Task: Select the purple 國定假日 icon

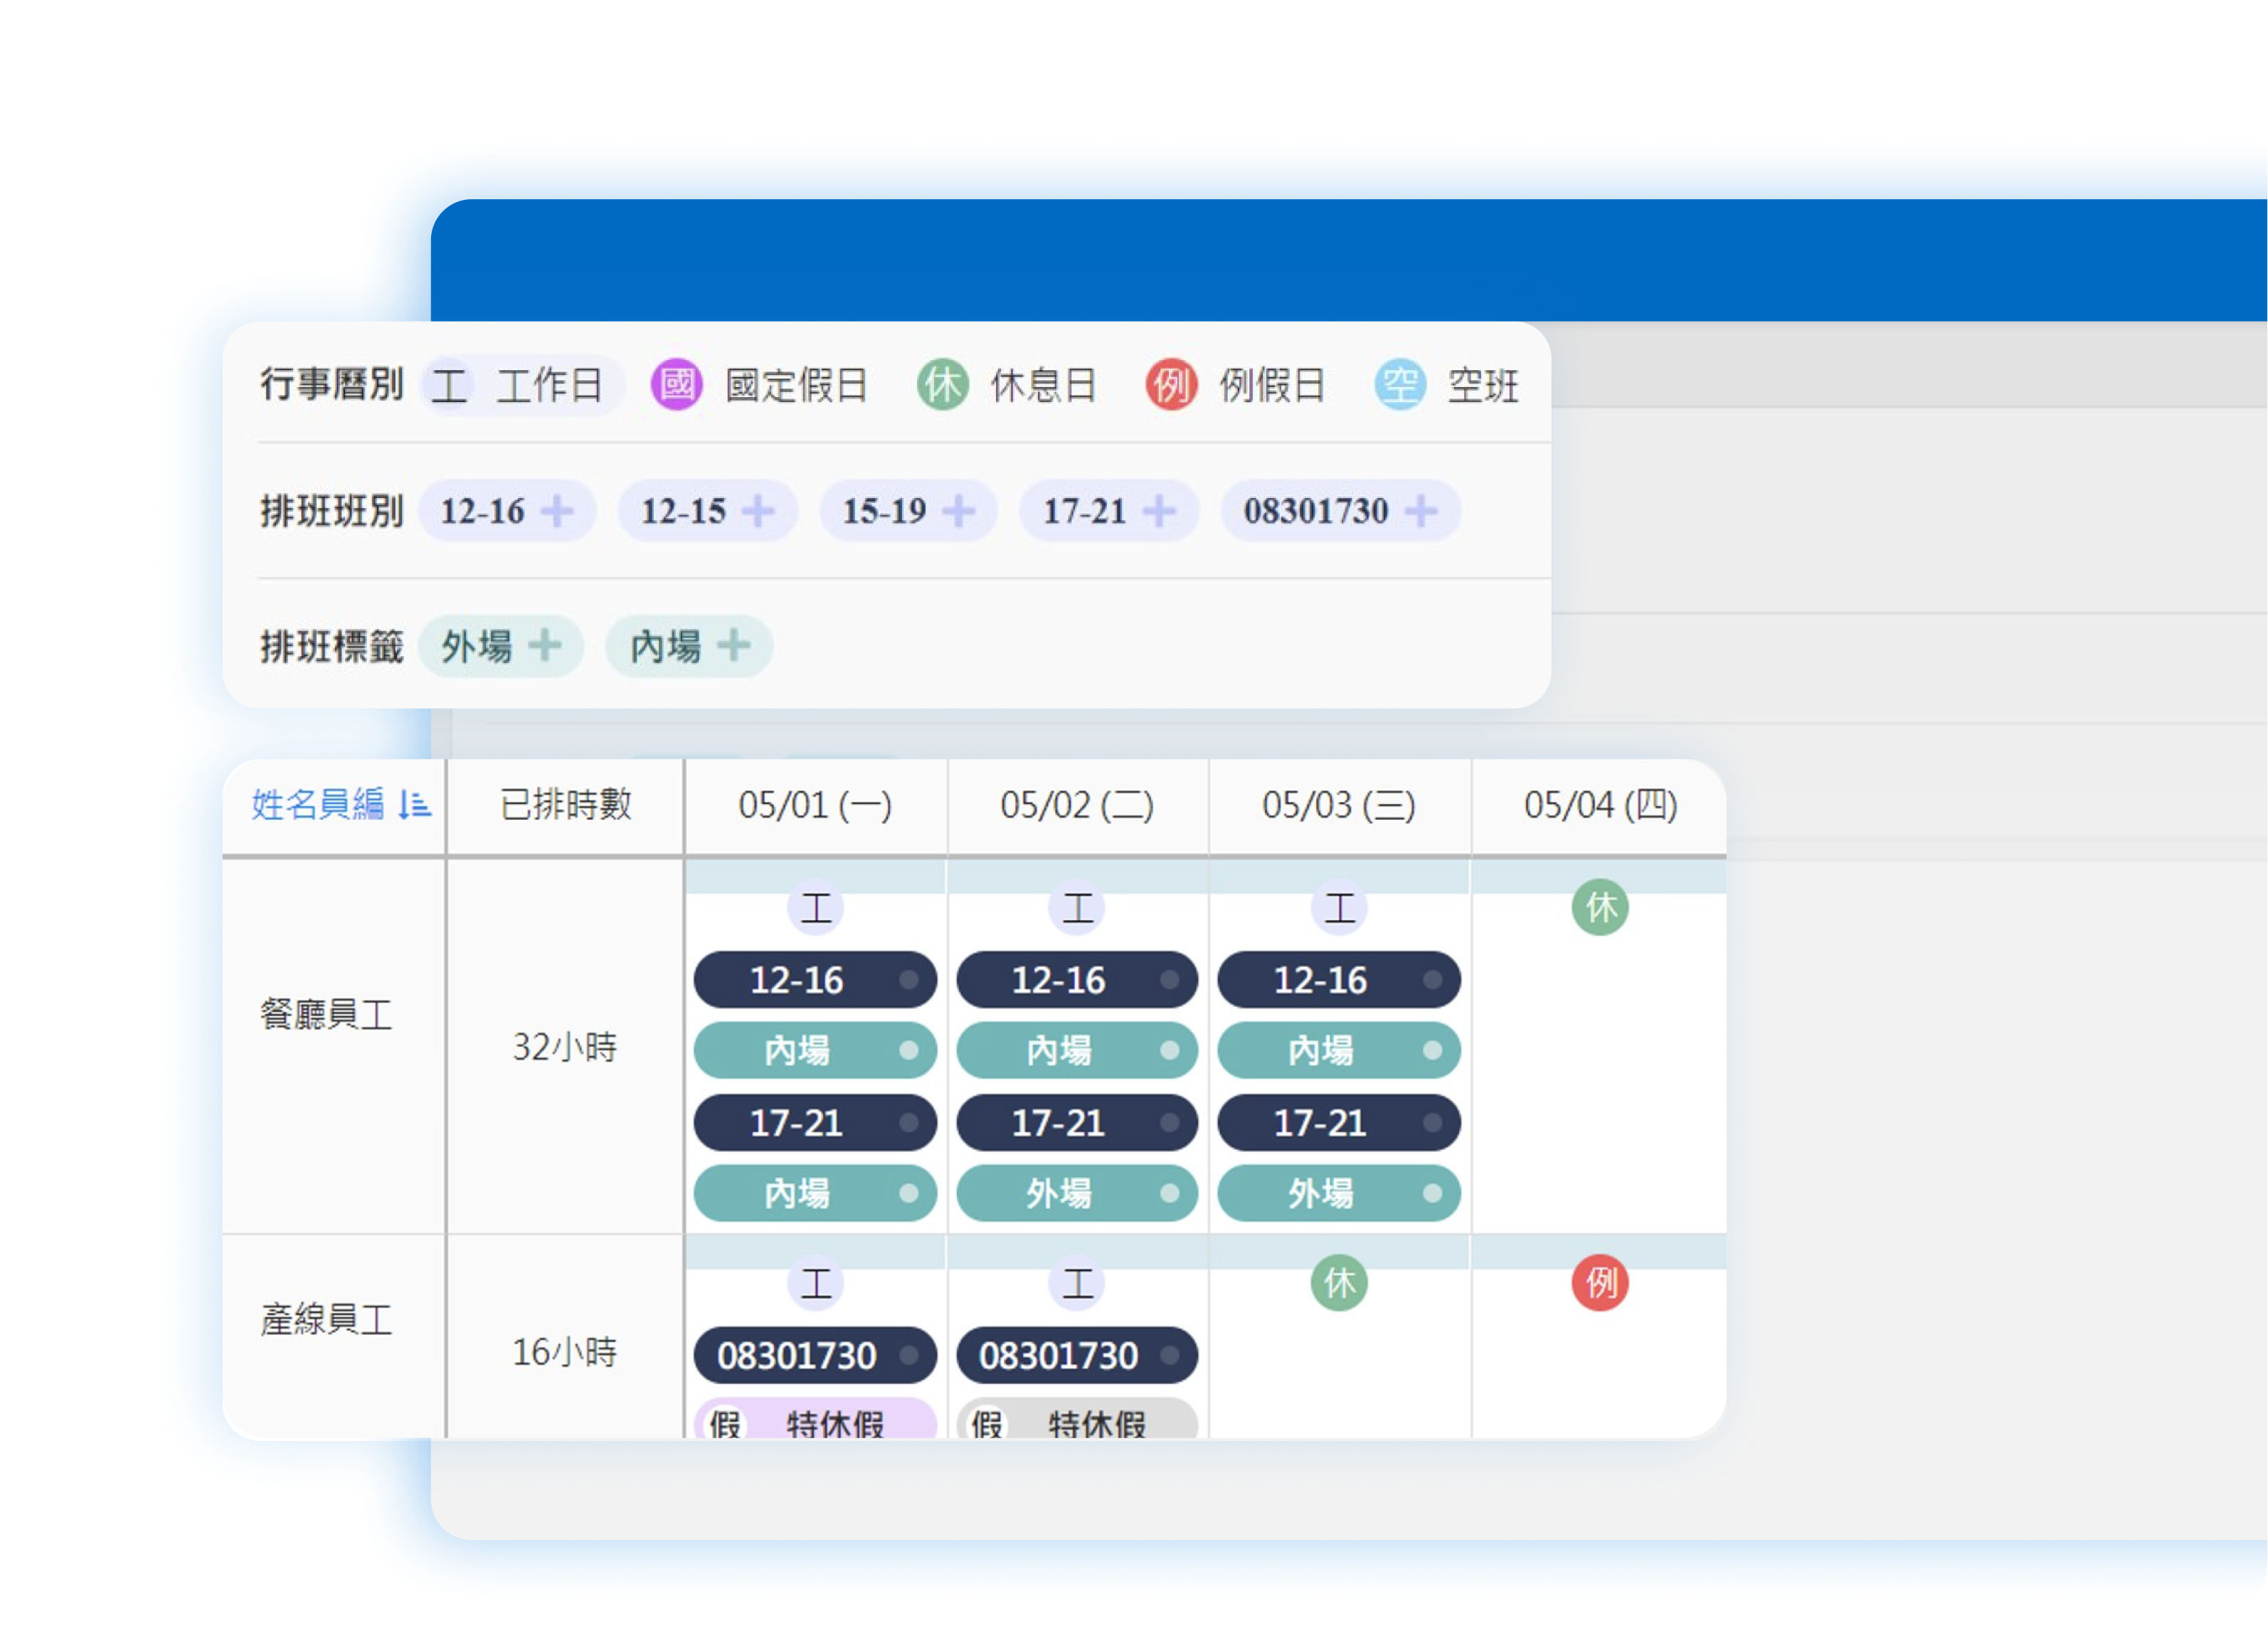Action: click(677, 385)
